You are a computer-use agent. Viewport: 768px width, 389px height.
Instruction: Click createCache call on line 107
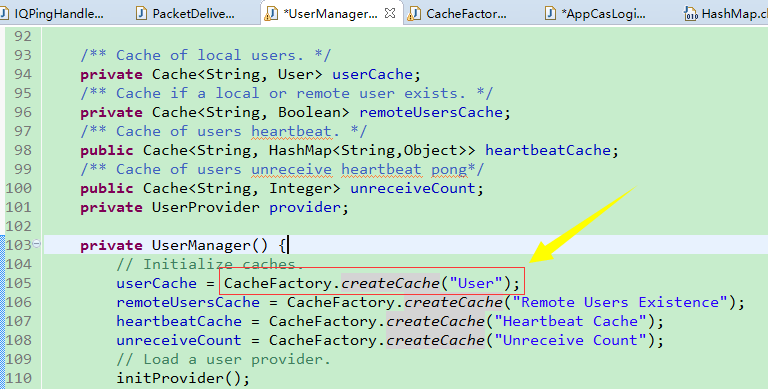(435, 321)
